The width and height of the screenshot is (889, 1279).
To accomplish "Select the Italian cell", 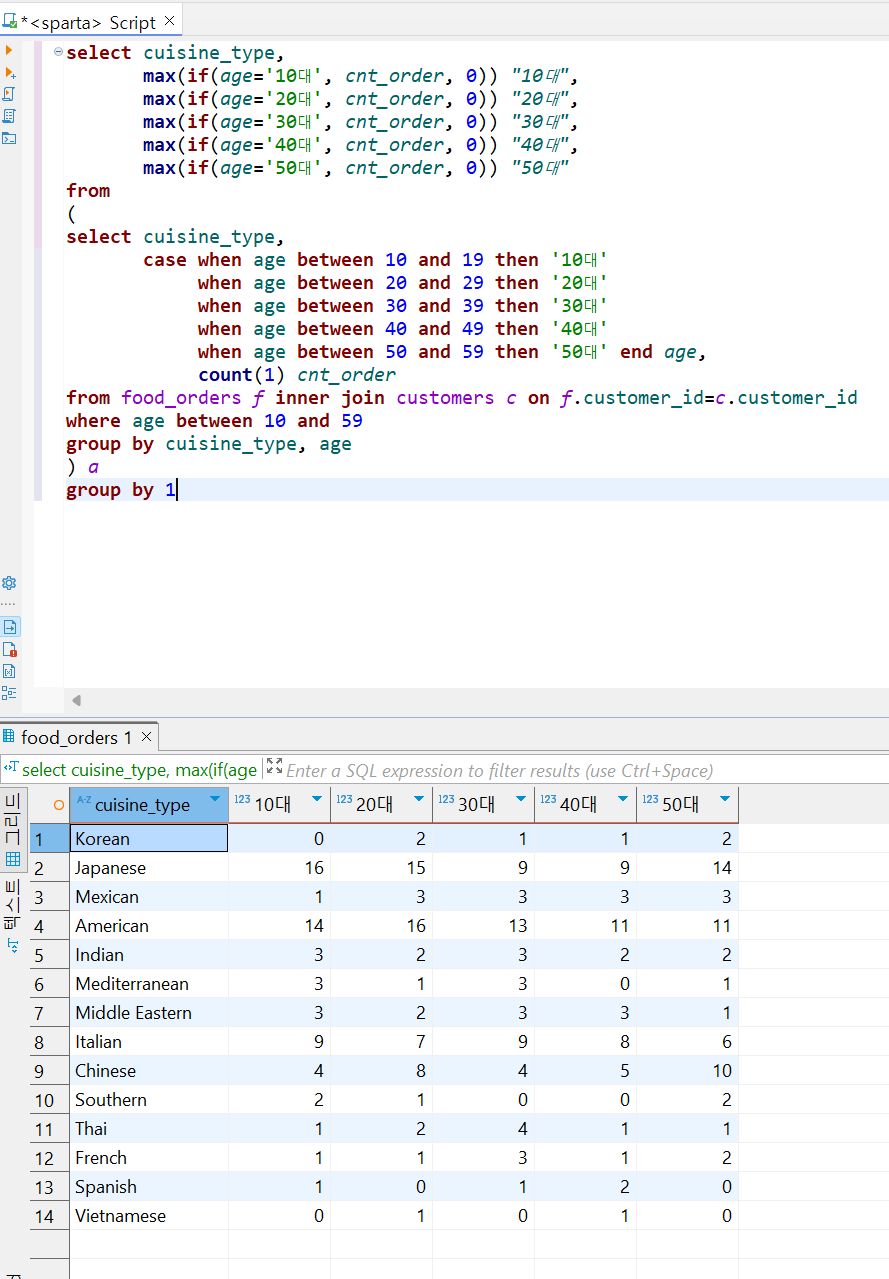I will [x=149, y=1042].
